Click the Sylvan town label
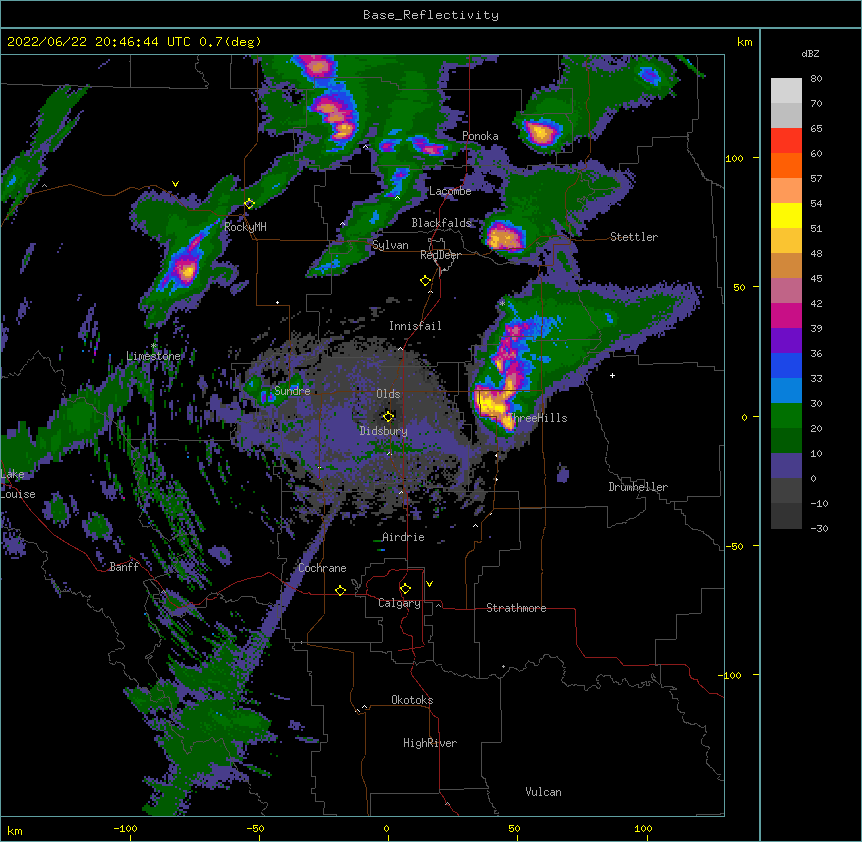Image resolution: width=862 pixels, height=842 pixels. point(390,245)
